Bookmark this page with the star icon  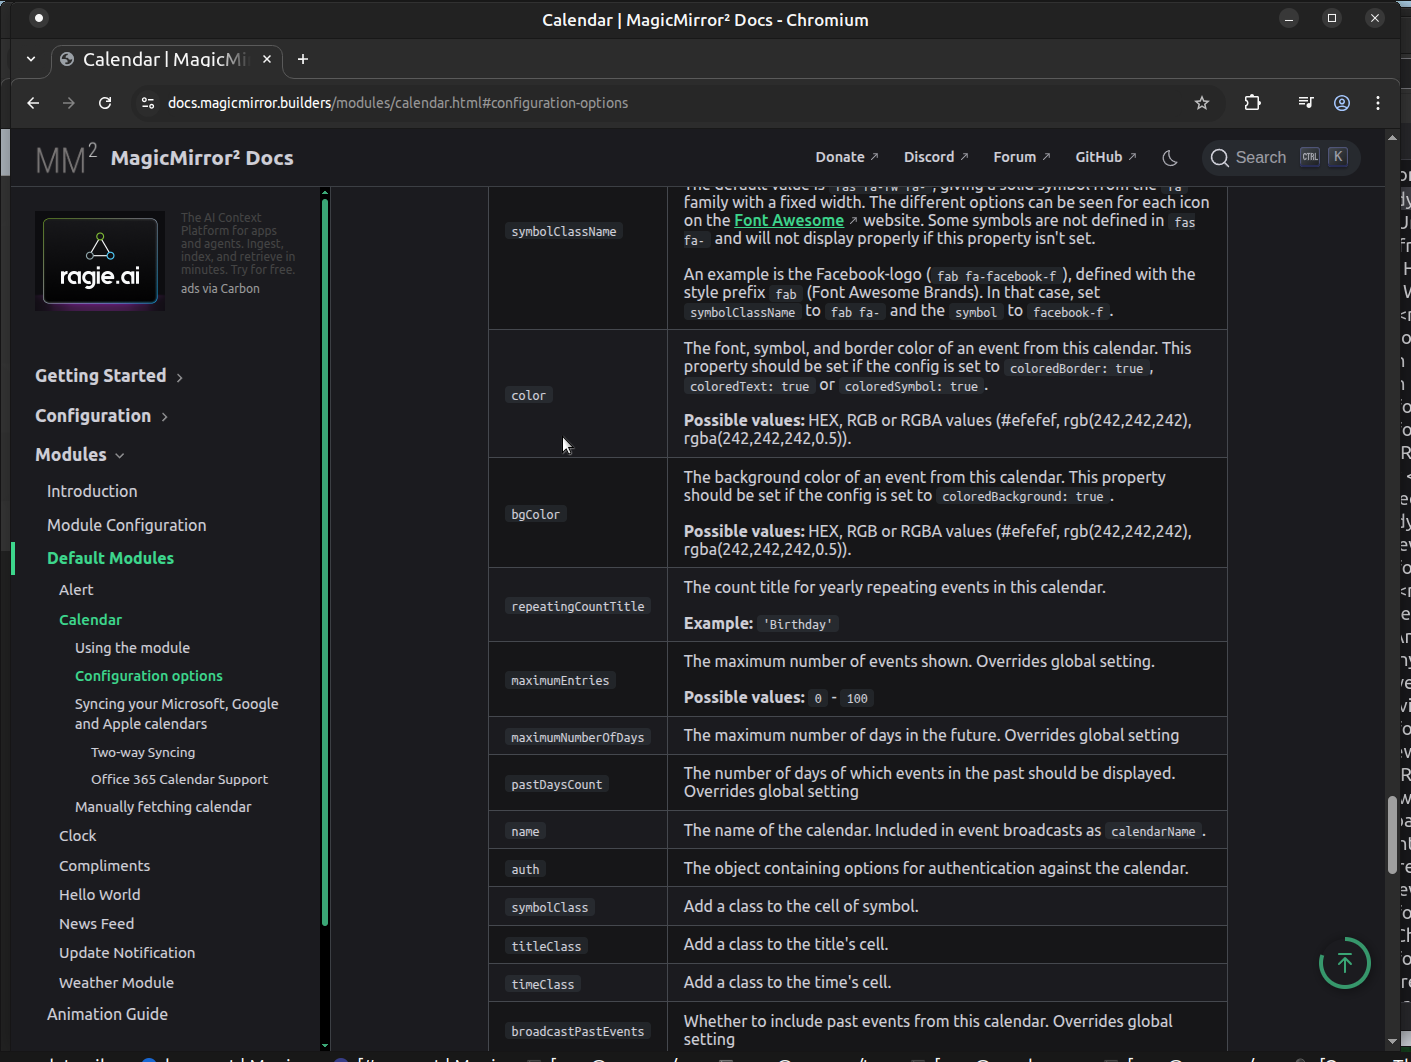[x=1202, y=103]
